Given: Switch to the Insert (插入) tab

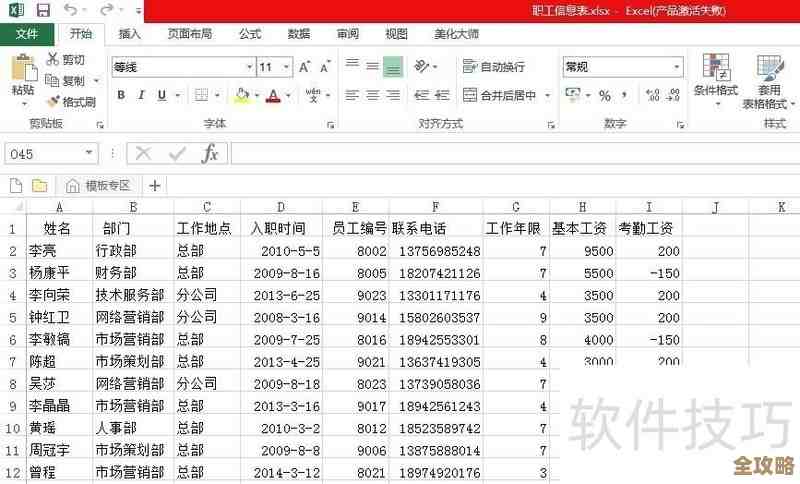Looking at the screenshot, I should coord(129,34).
